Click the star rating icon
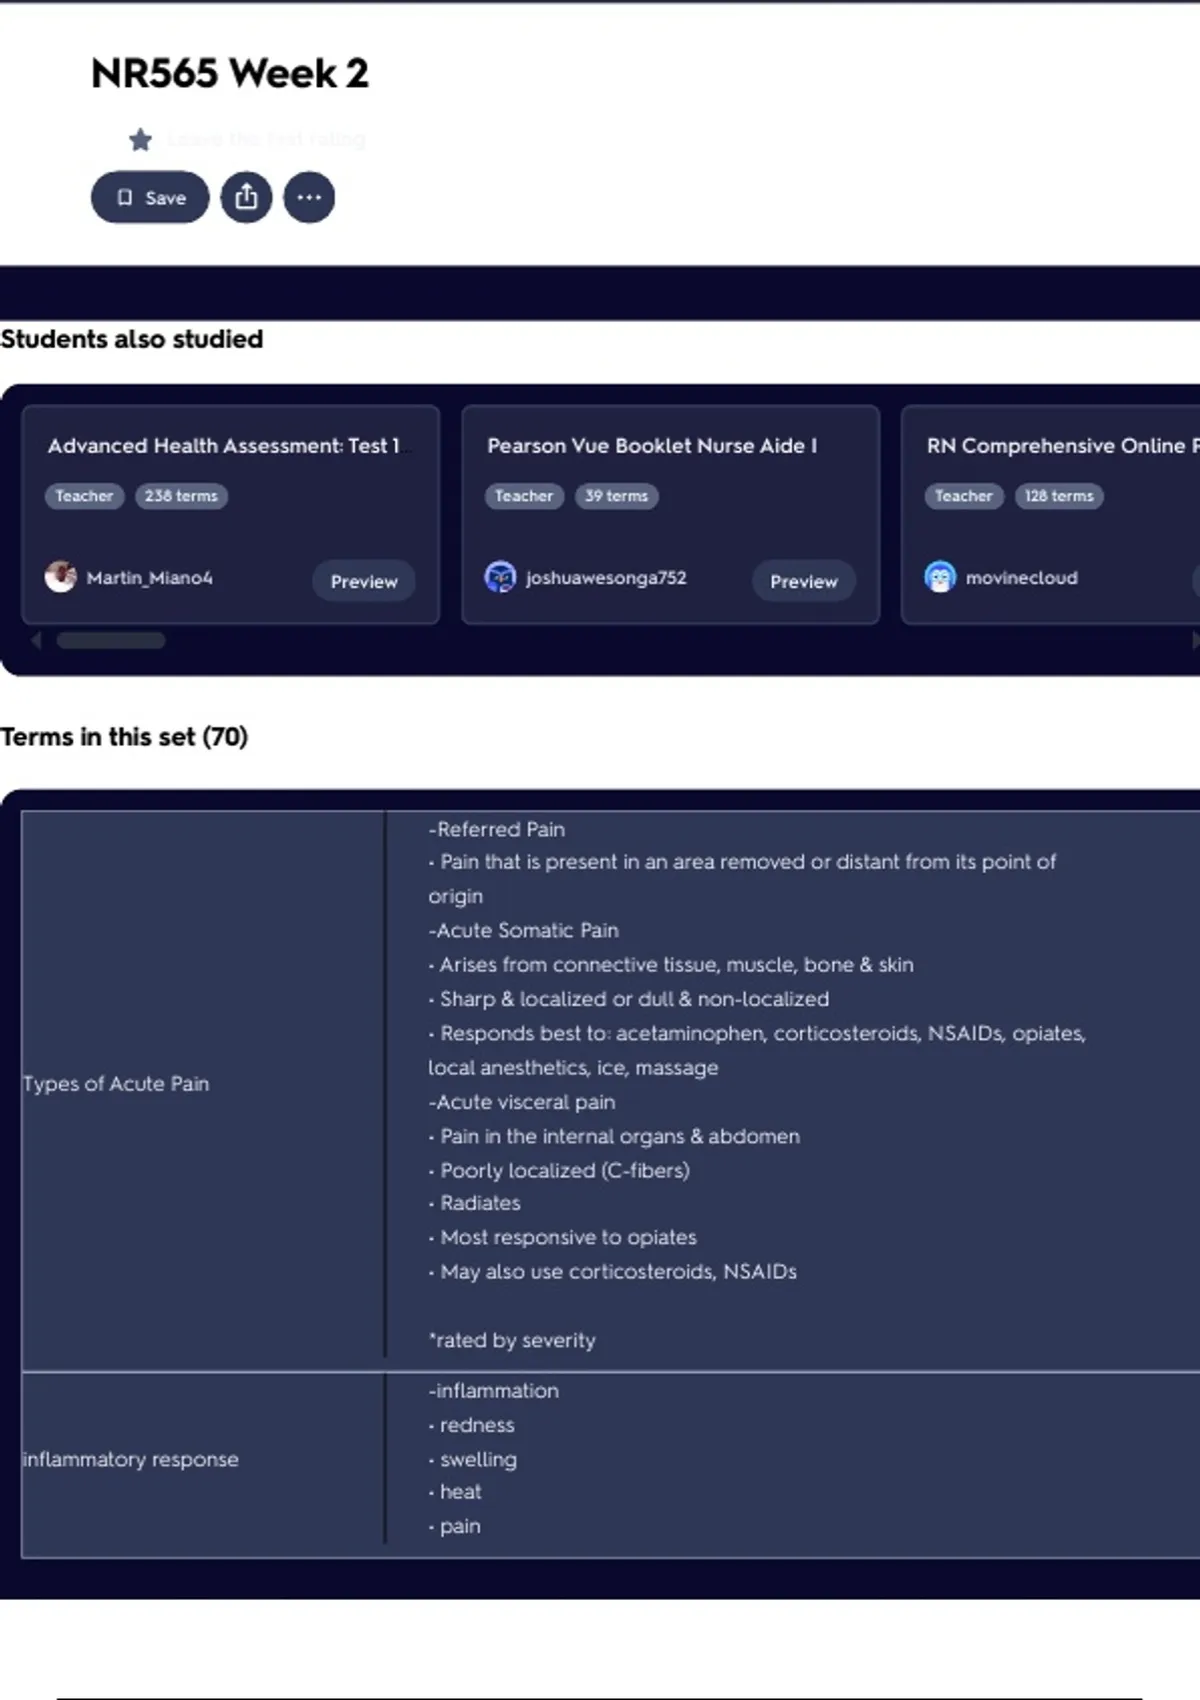Viewport: 1200px width, 1700px height. [140, 139]
